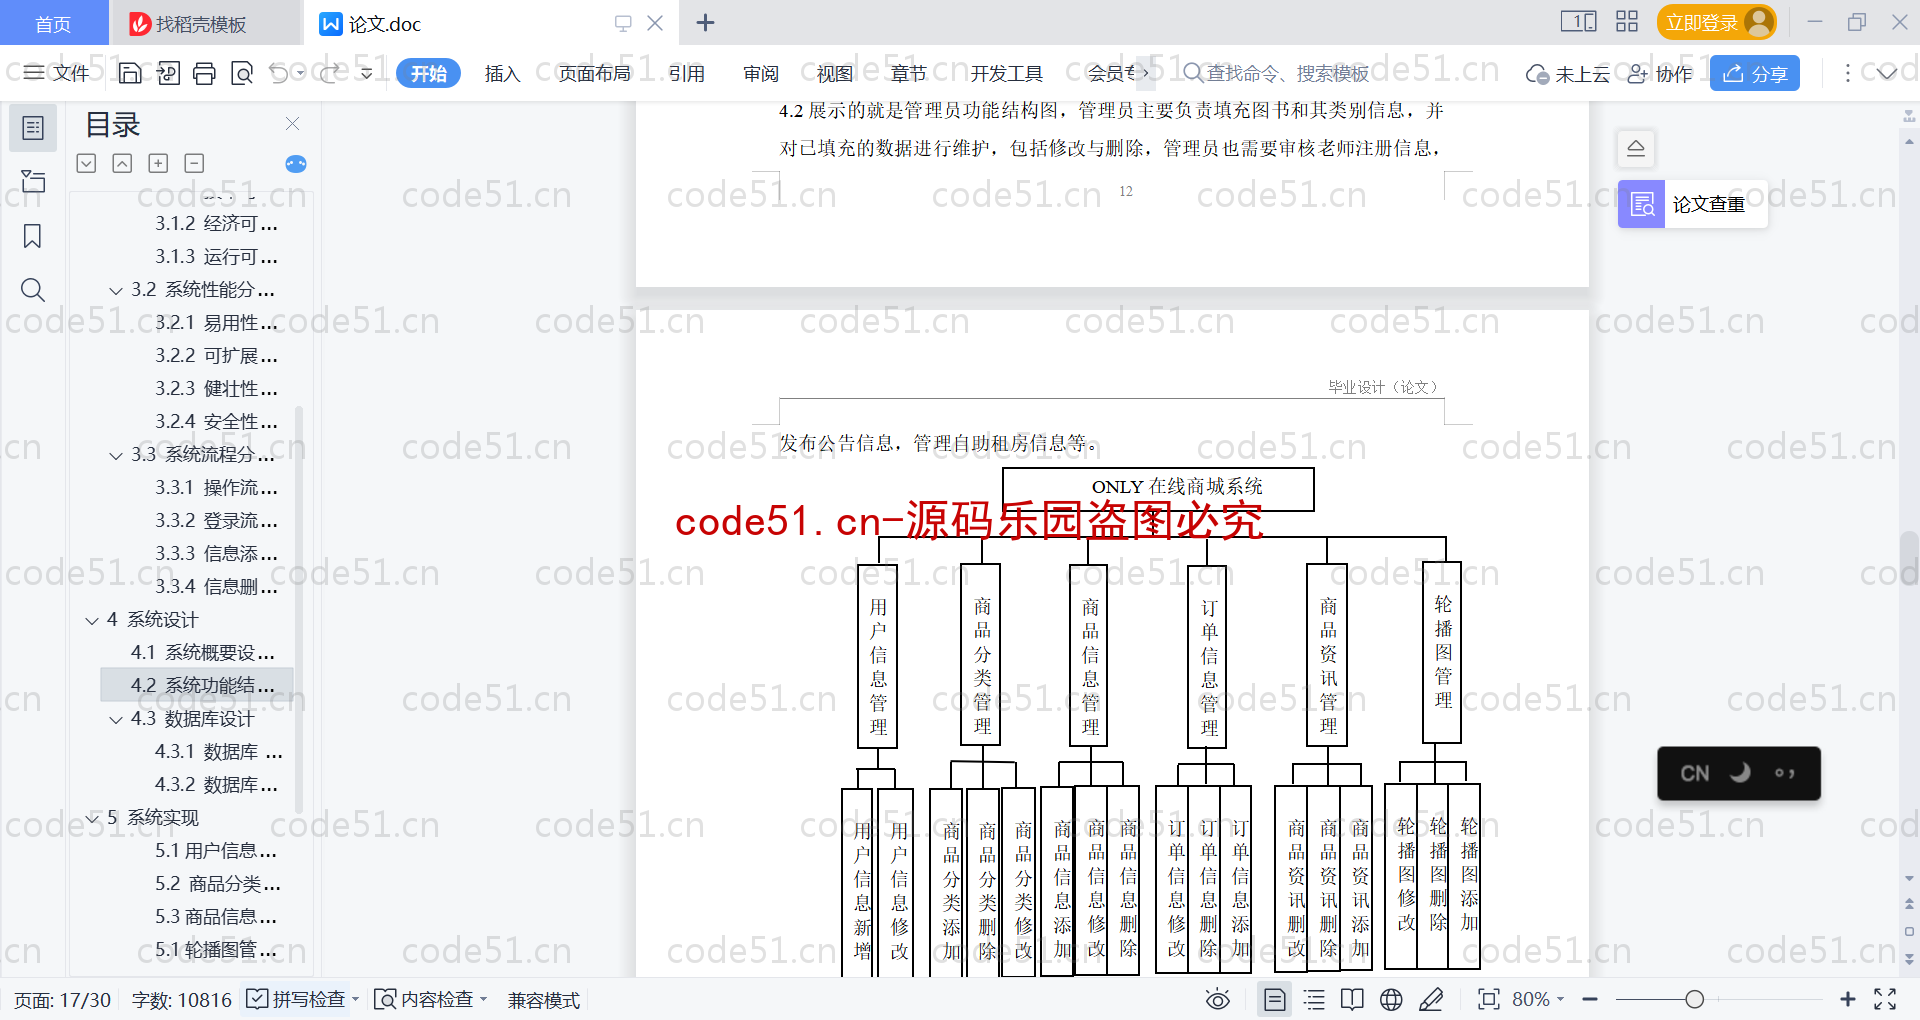Screen dimensions: 1920x1020
Task: Collapse the 3.3 系统流程分 outline node
Action: 116,455
